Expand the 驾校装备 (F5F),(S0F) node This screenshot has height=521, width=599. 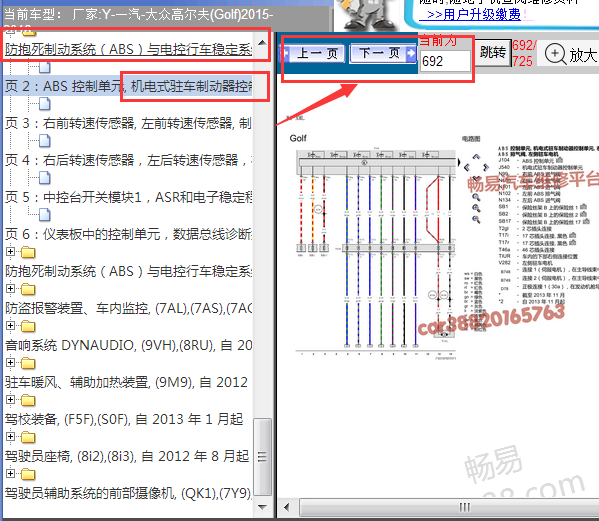pyautogui.click(x=11, y=400)
